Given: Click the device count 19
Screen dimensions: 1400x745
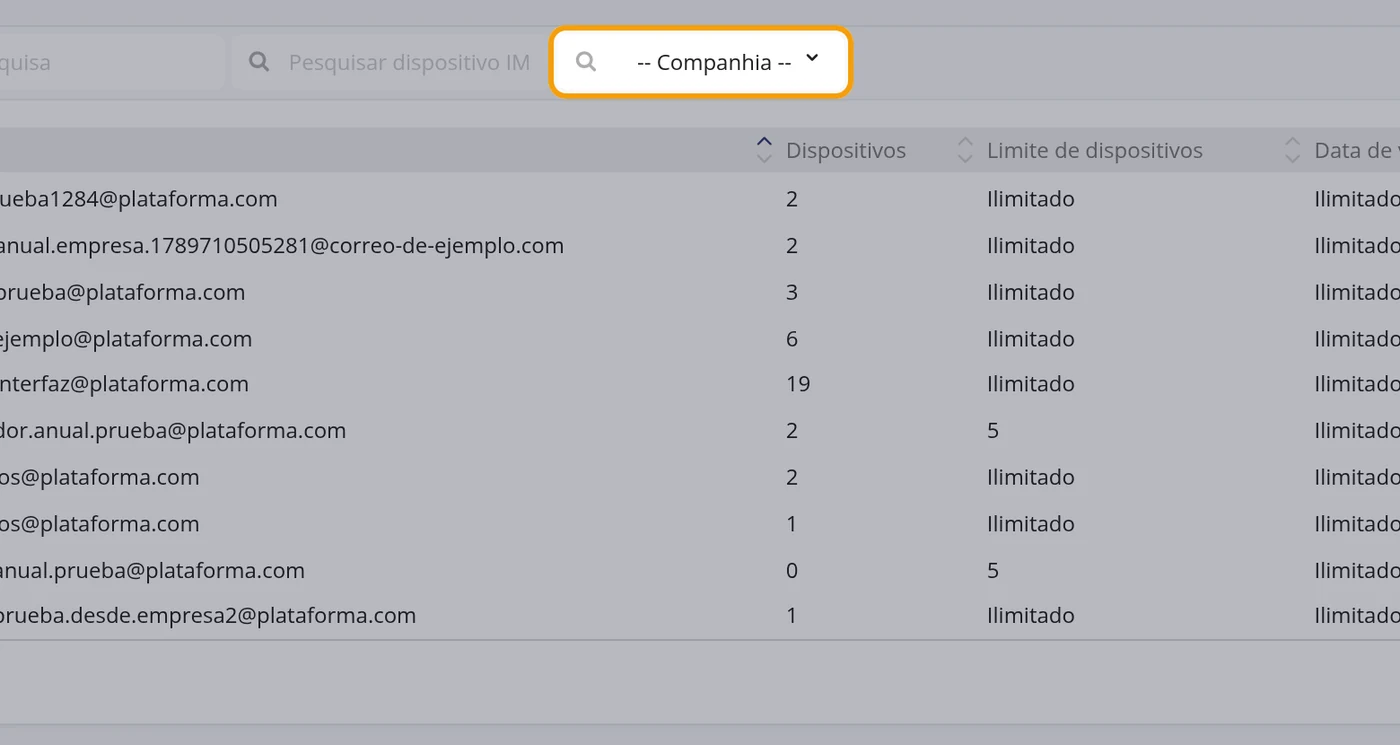Looking at the screenshot, I should coord(798,384).
